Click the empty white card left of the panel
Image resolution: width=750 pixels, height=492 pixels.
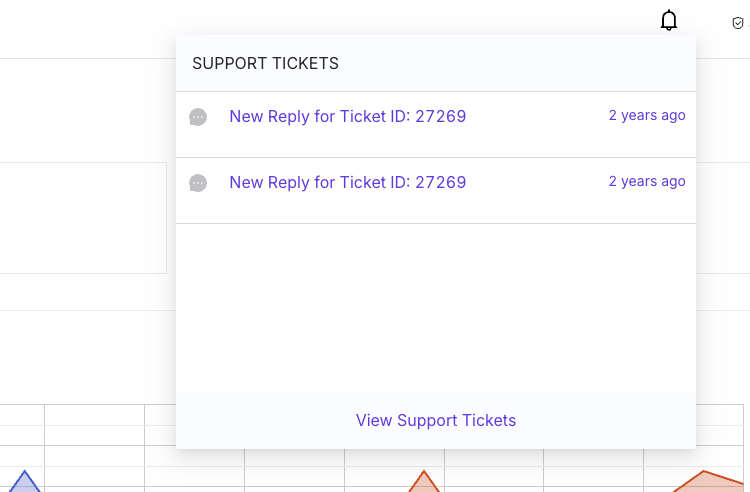click(x=83, y=218)
